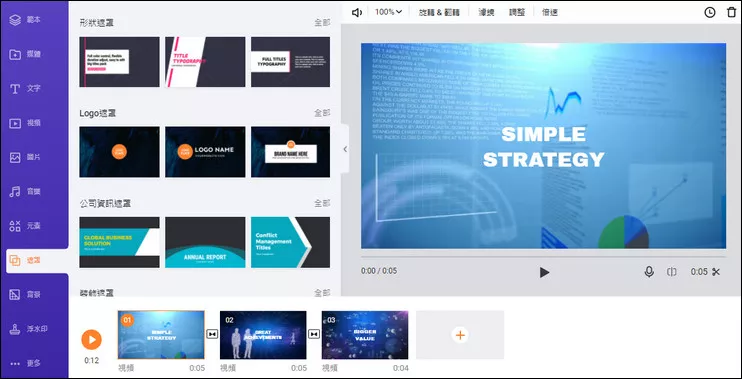Split the clip with the split icon
Screen dimensions: 742x379
pos(671,272)
